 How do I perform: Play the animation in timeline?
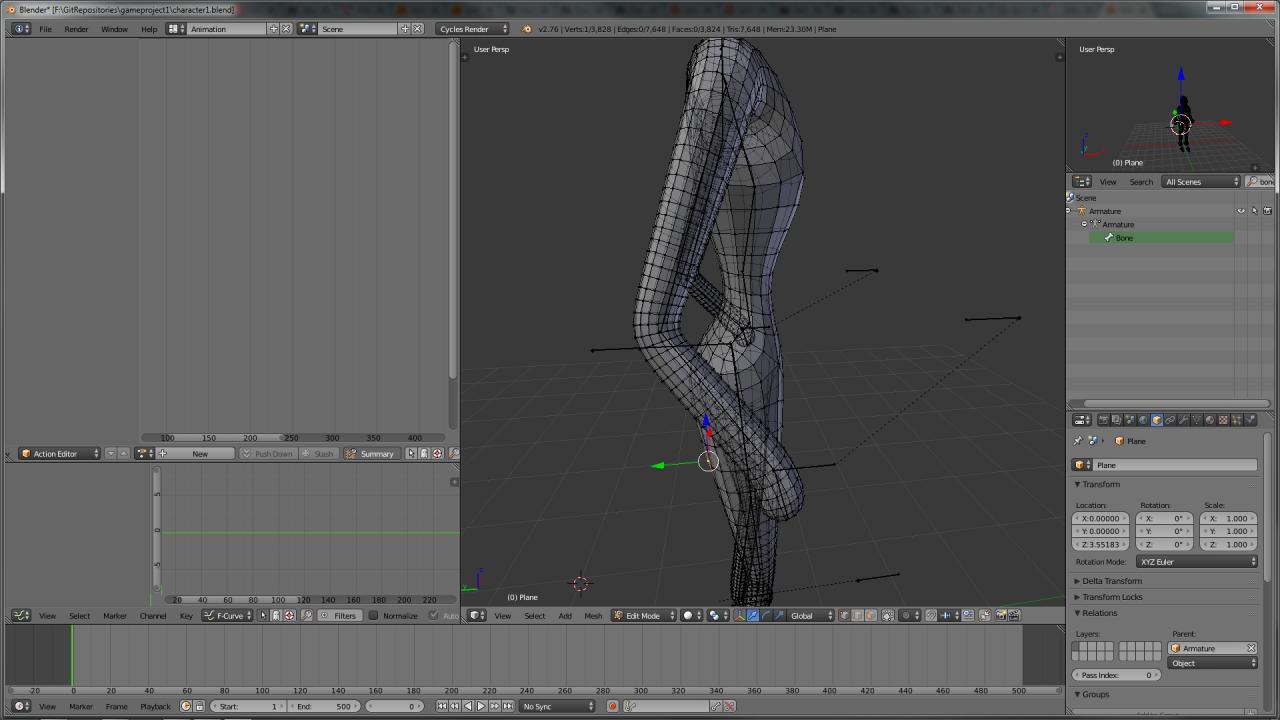pyautogui.click(x=481, y=706)
